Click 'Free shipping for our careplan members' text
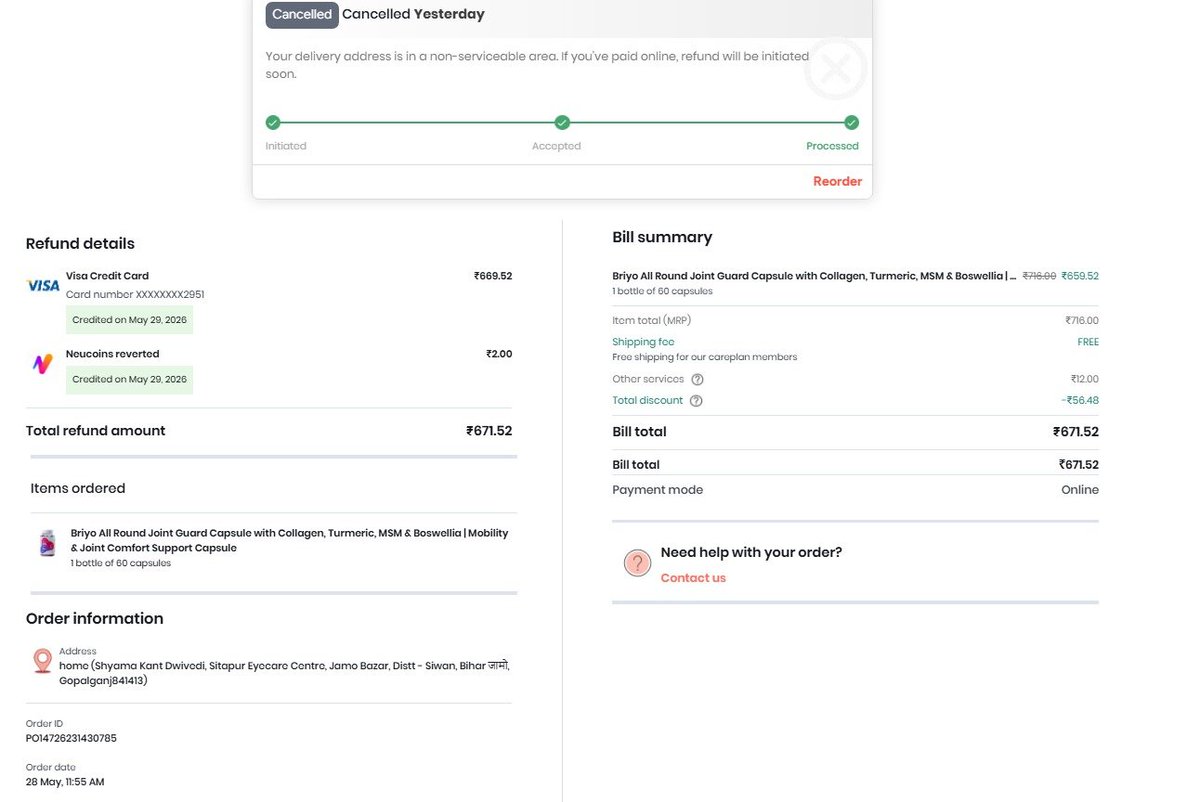 [705, 357]
